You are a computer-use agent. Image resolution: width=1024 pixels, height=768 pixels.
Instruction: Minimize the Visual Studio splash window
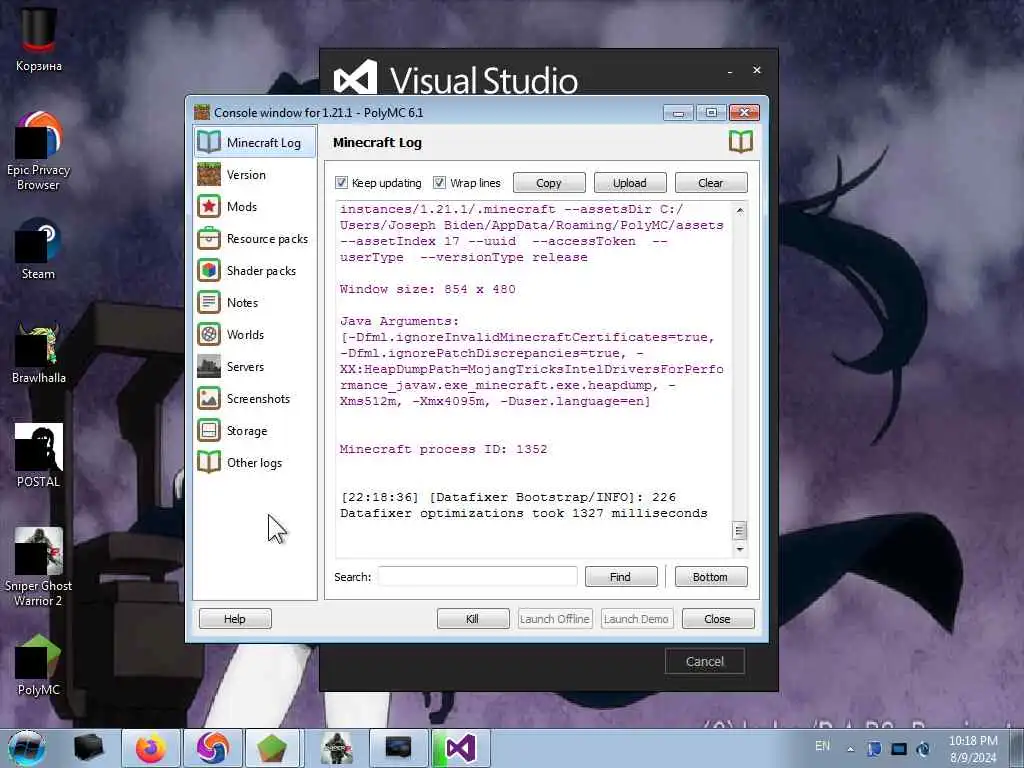(730, 71)
